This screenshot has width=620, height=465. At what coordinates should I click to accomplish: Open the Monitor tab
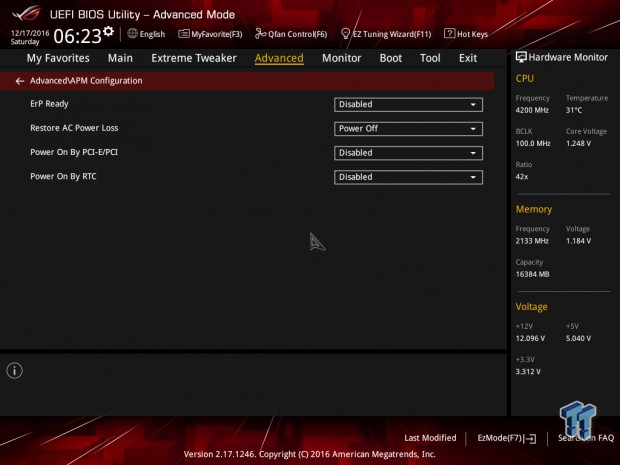pyautogui.click(x=342, y=58)
